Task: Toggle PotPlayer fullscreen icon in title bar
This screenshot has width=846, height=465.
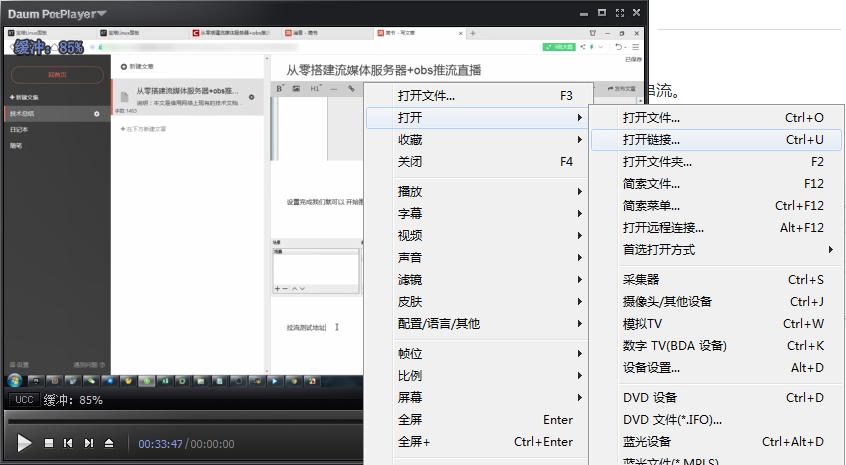Action: (619, 13)
